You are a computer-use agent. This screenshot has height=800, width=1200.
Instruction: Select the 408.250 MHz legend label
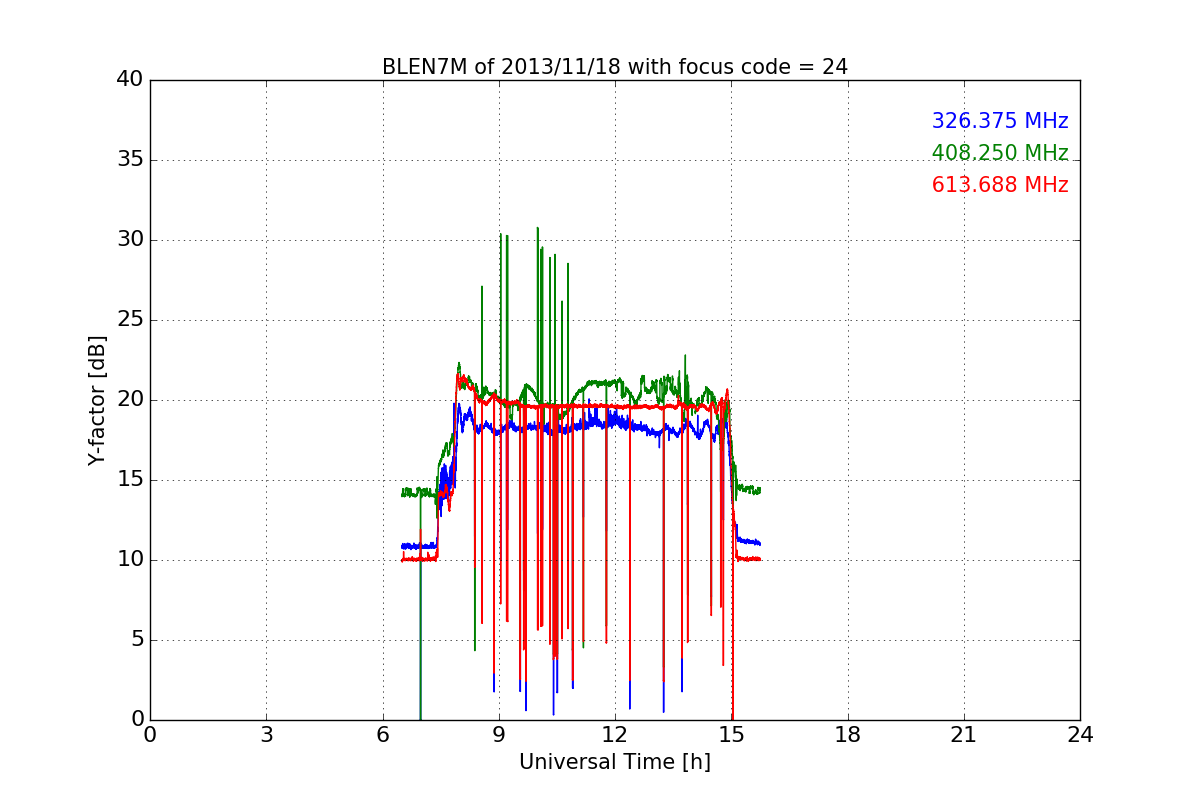tap(1000, 153)
